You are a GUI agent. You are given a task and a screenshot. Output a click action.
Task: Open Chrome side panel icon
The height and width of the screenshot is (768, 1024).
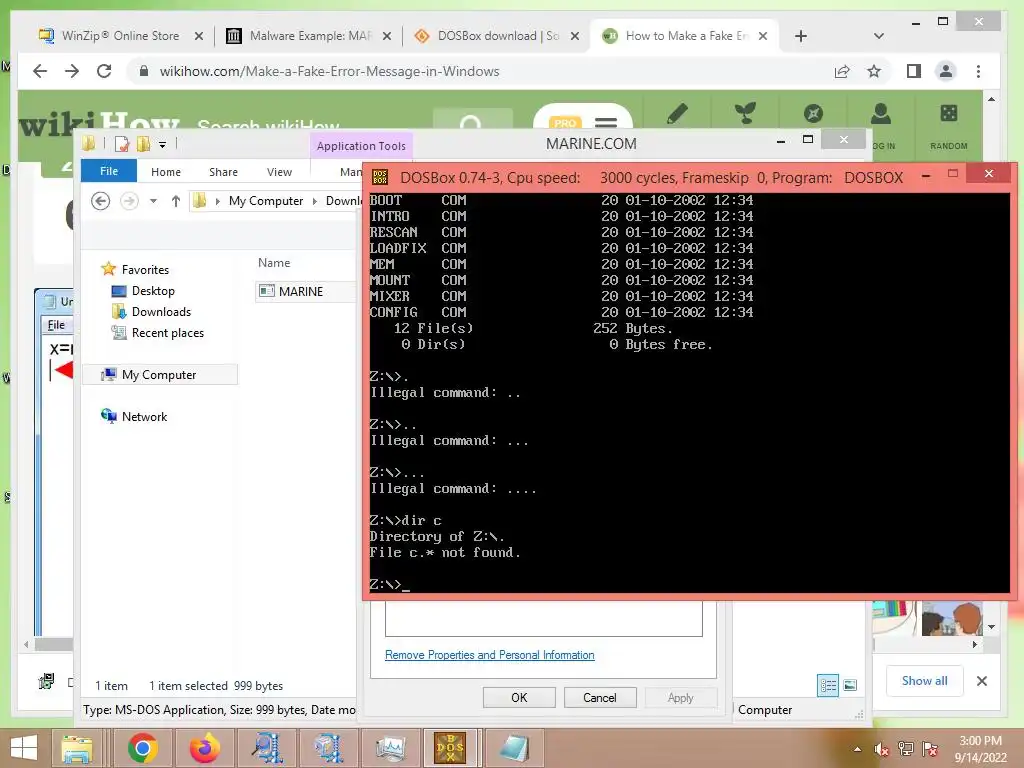pyautogui.click(x=914, y=71)
